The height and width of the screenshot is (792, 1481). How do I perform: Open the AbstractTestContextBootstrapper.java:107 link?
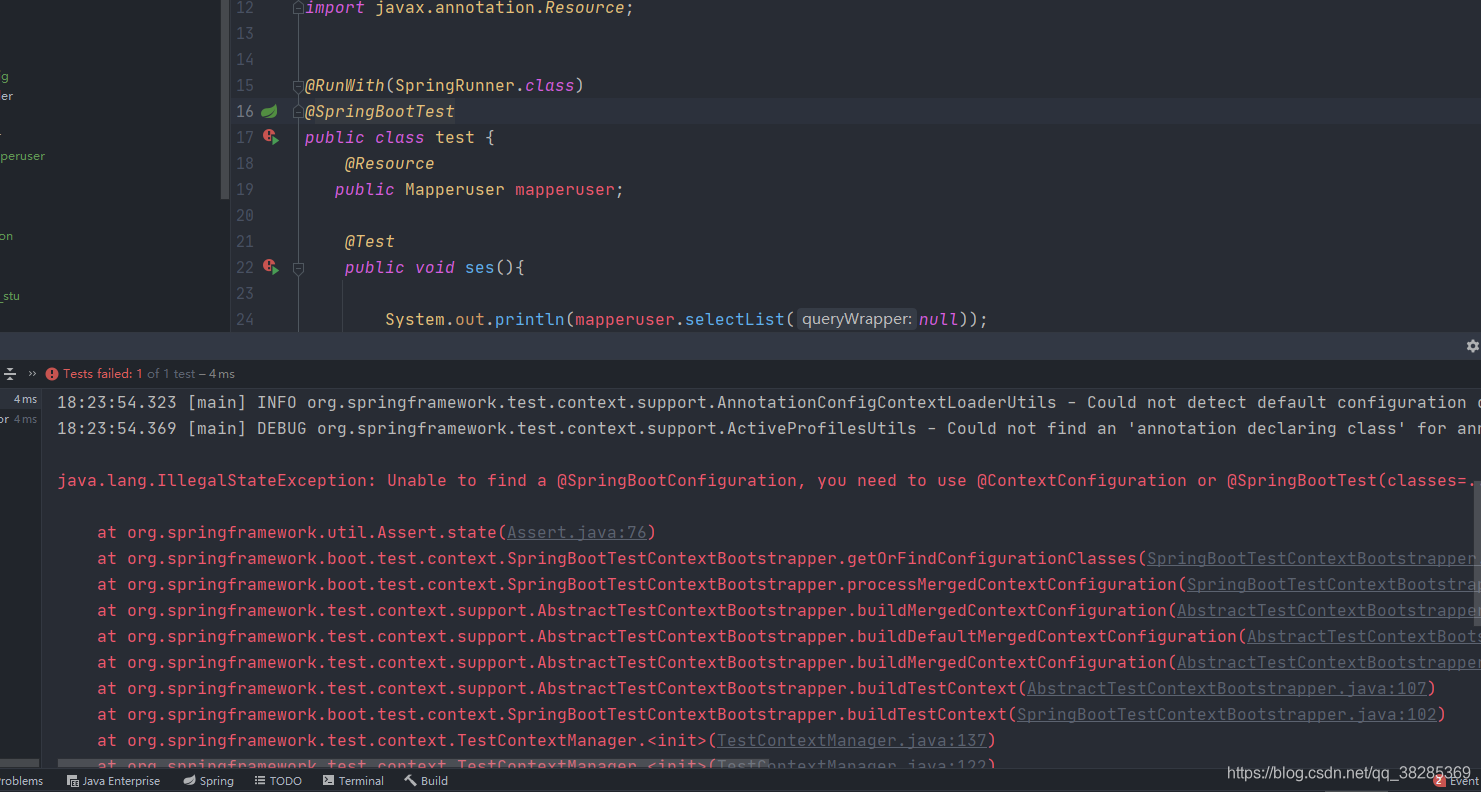pyautogui.click(x=1226, y=689)
